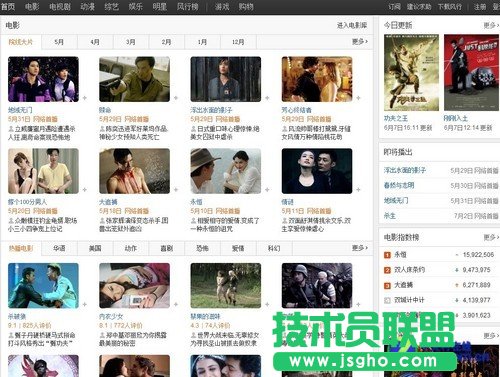Open 综艺 in the top navigation
This screenshot has height=377, width=500.
(x=112, y=7)
